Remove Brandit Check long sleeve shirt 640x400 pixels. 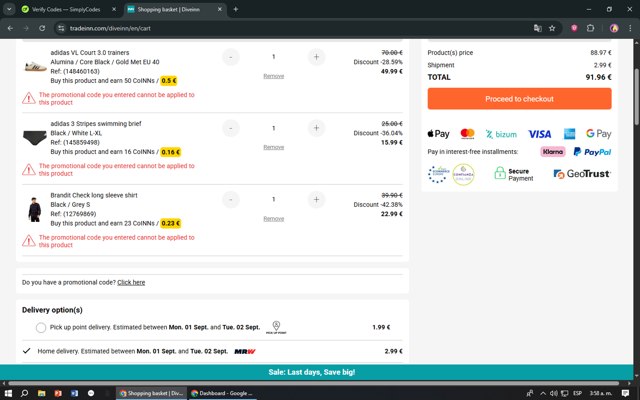pyautogui.click(x=273, y=219)
